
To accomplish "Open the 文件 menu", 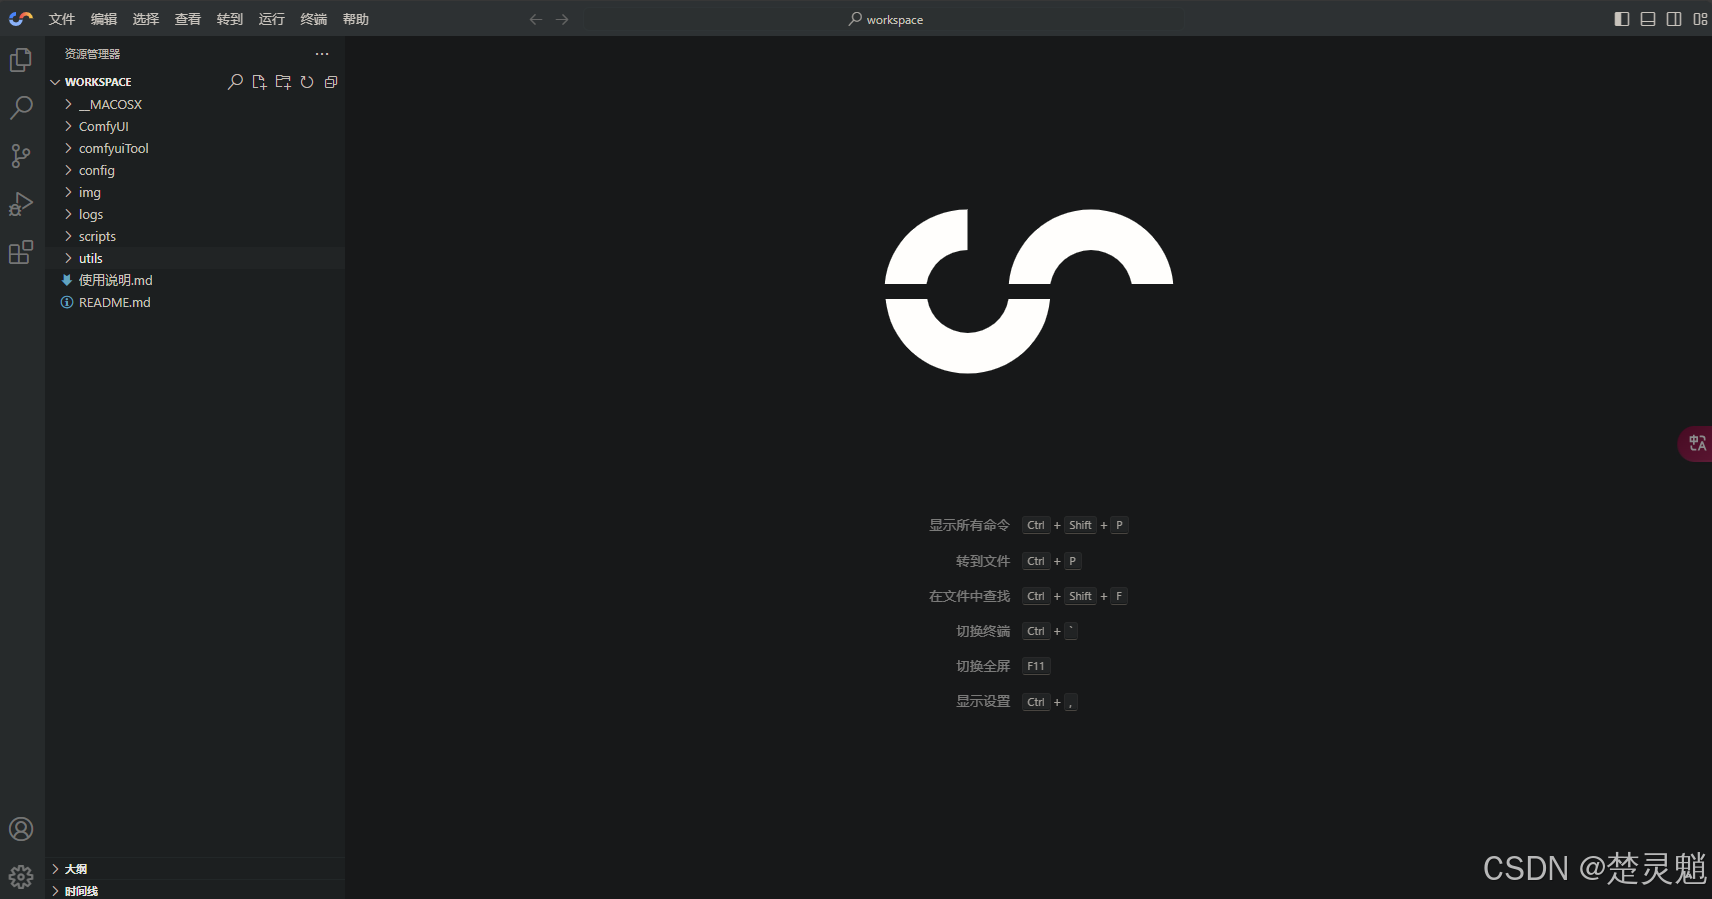I will coord(62,19).
